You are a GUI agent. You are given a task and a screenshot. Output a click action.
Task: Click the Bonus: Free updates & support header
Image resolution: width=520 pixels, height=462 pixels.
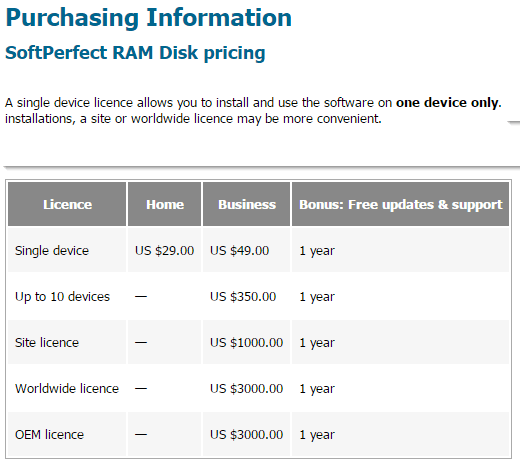pos(401,204)
